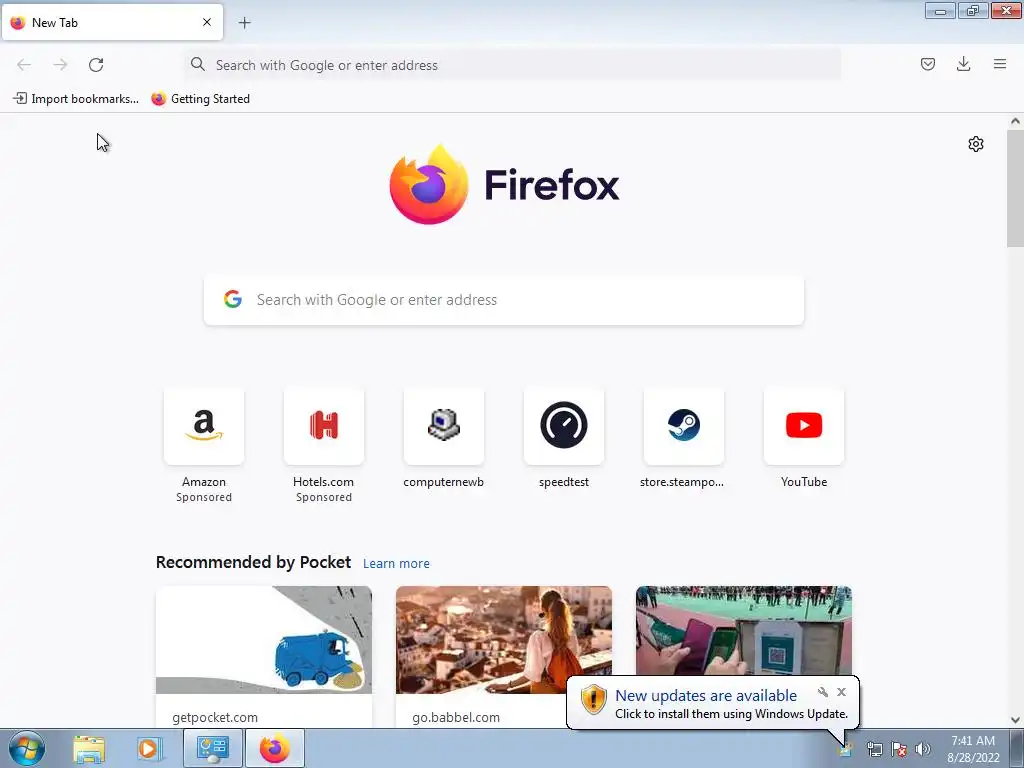Open new tab personalize gear

pos(976,144)
